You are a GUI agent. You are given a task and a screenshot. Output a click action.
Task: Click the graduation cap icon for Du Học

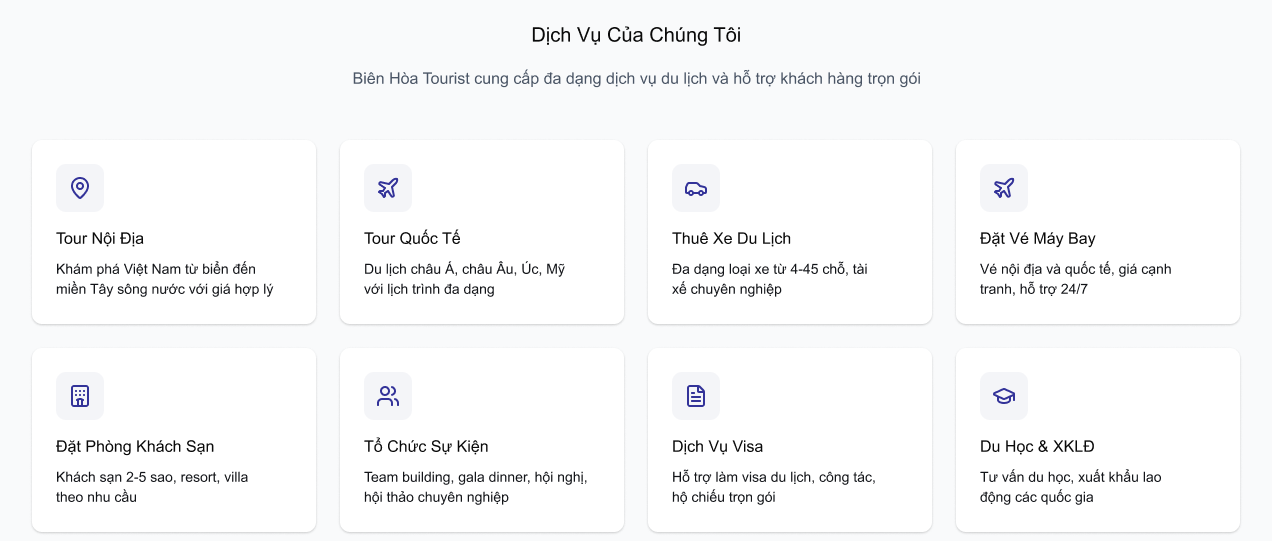[1004, 396]
